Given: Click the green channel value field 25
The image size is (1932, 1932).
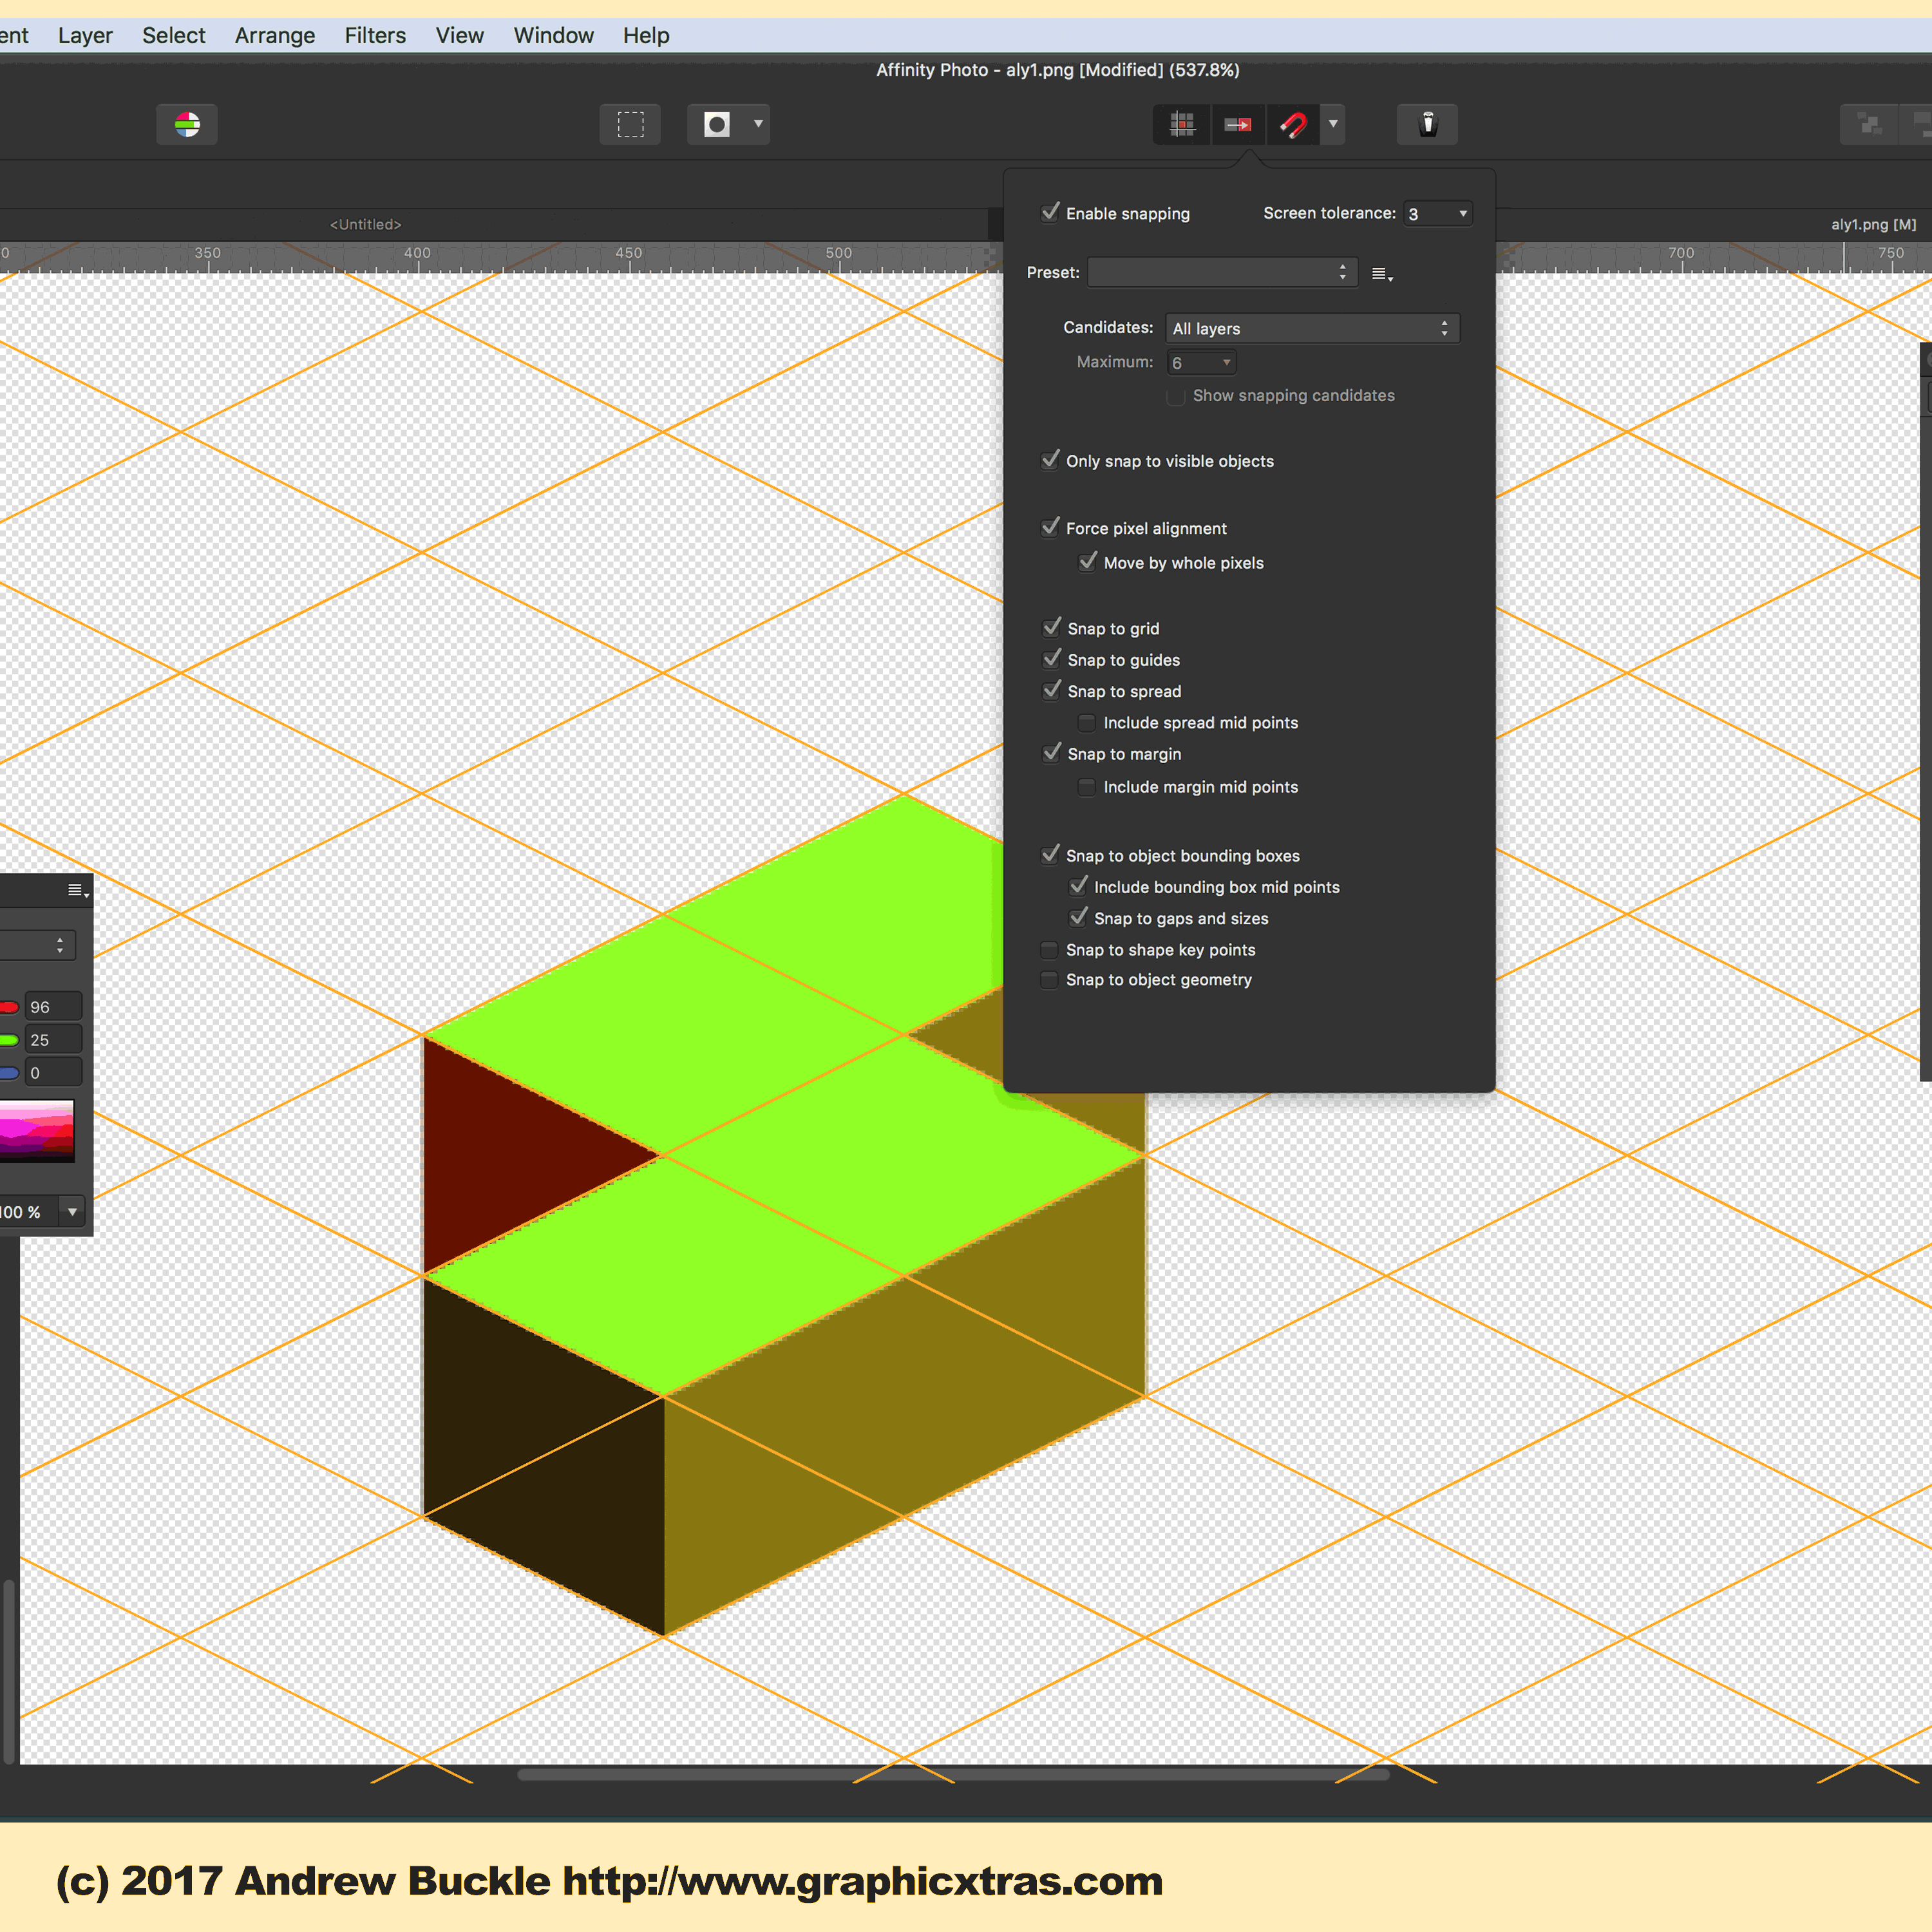Looking at the screenshot, I should point(53,1040).
